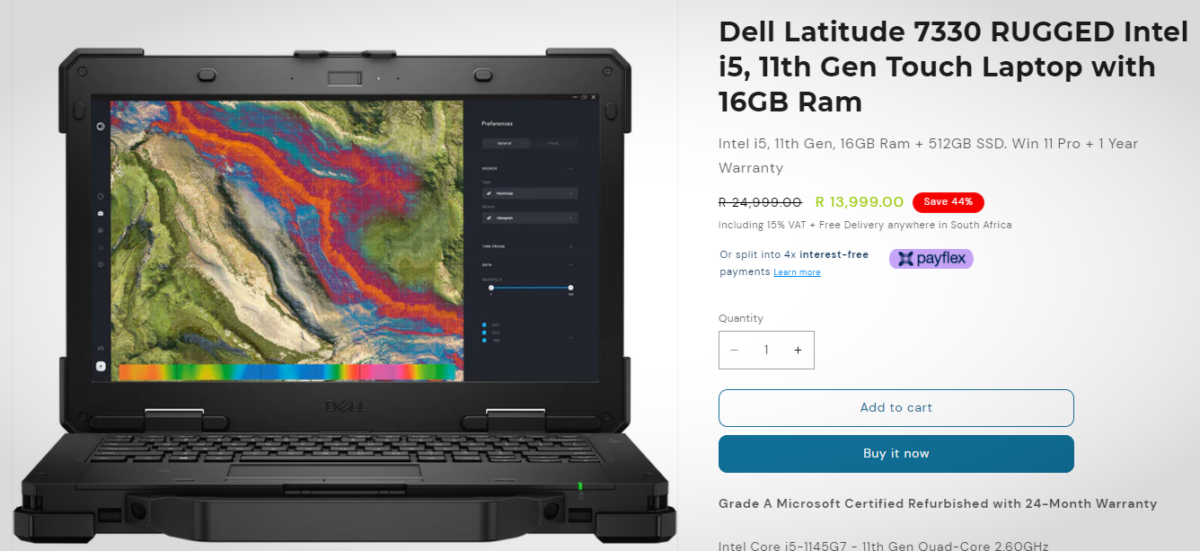
Task: Open the Source dropdown showing Hexagon
Action: 530,217
